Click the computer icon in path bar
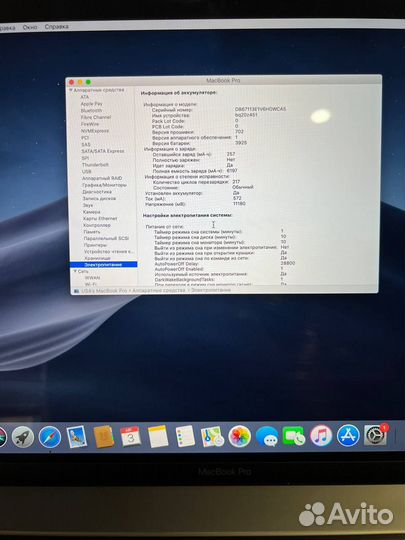405x540 pixels. click(75, 291)
